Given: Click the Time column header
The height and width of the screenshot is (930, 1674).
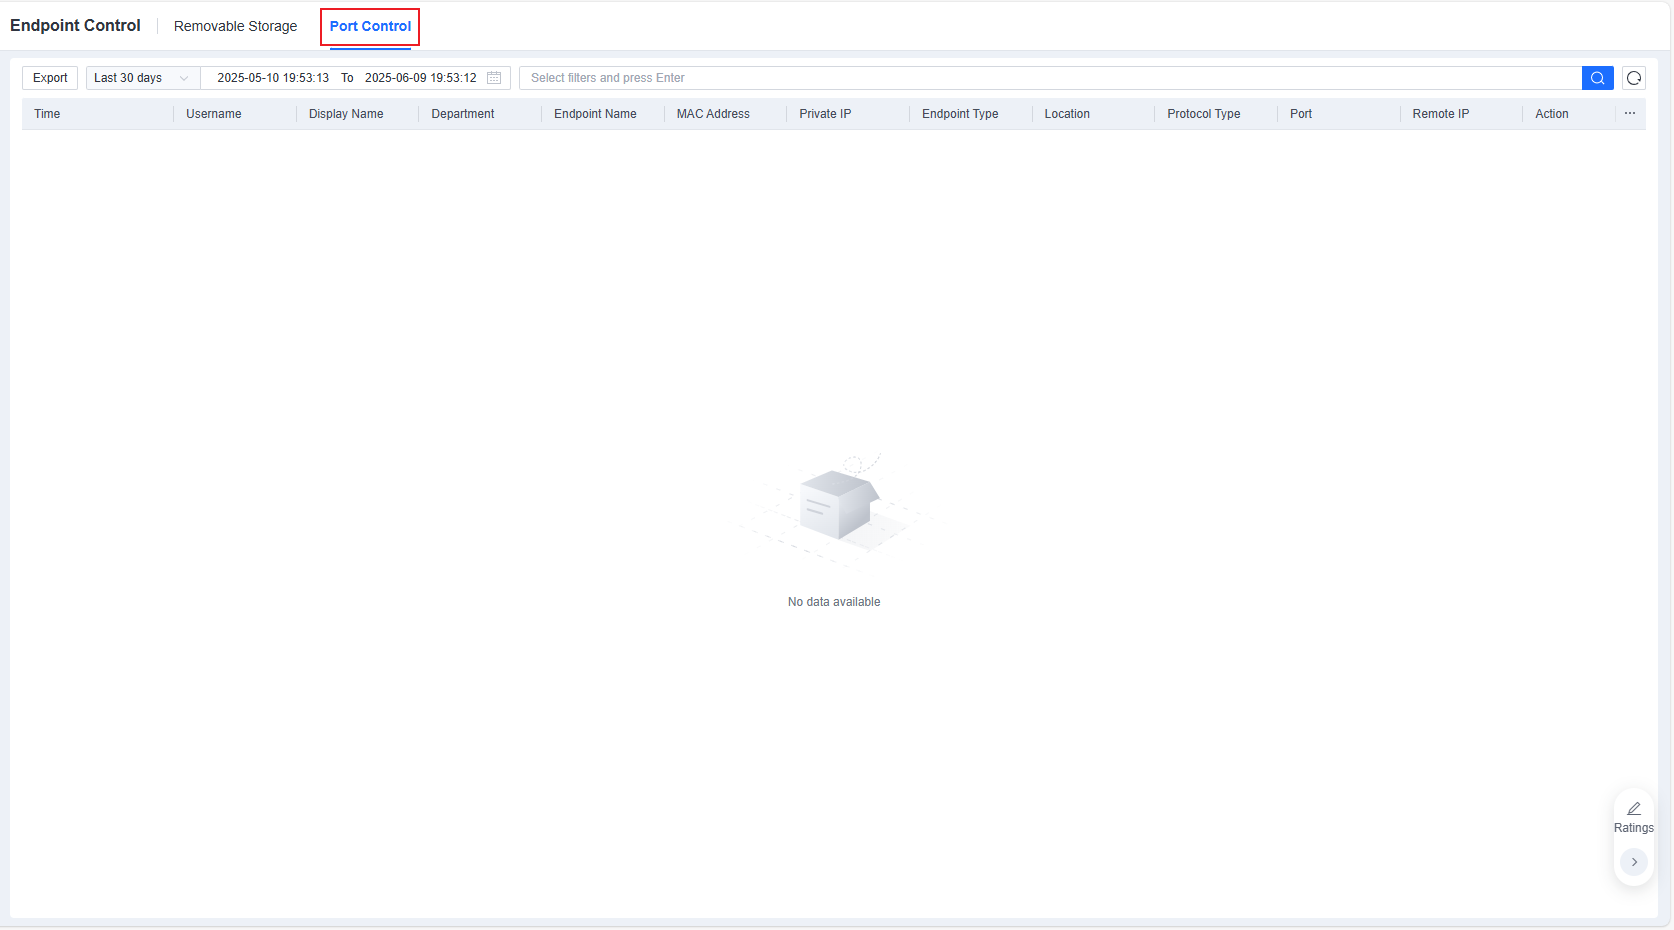Looking at the screenshot, I should click(x=47, y=114).
